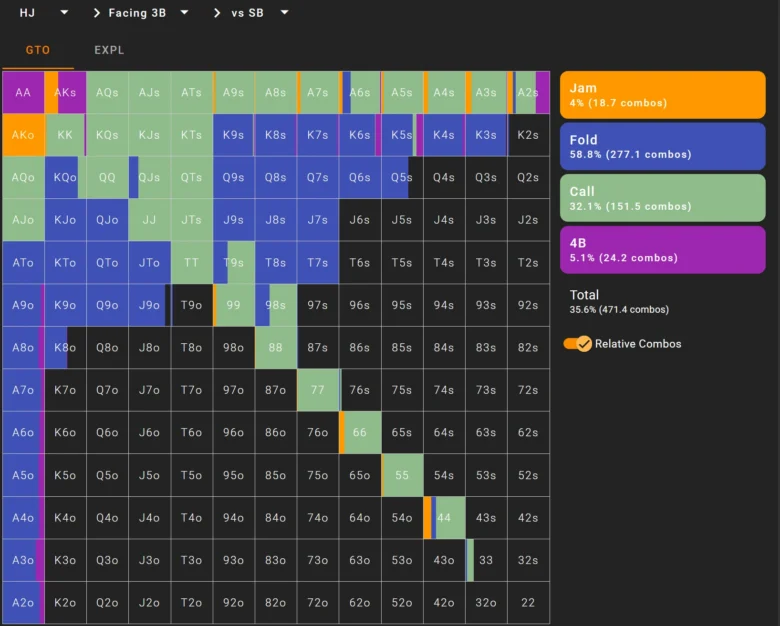Viewport: 780px width, 626px height.
Task: Switch to the GTO tab
Action: point(38,50)
